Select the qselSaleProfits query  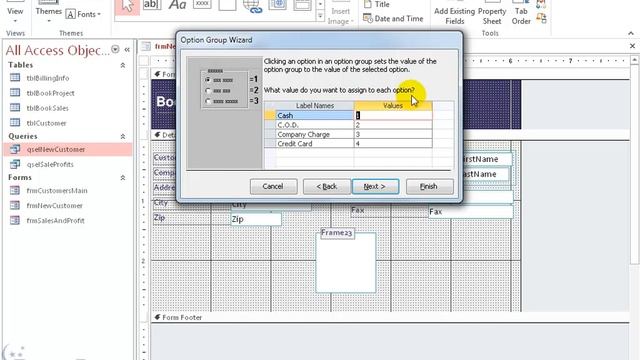click(50, 164)
